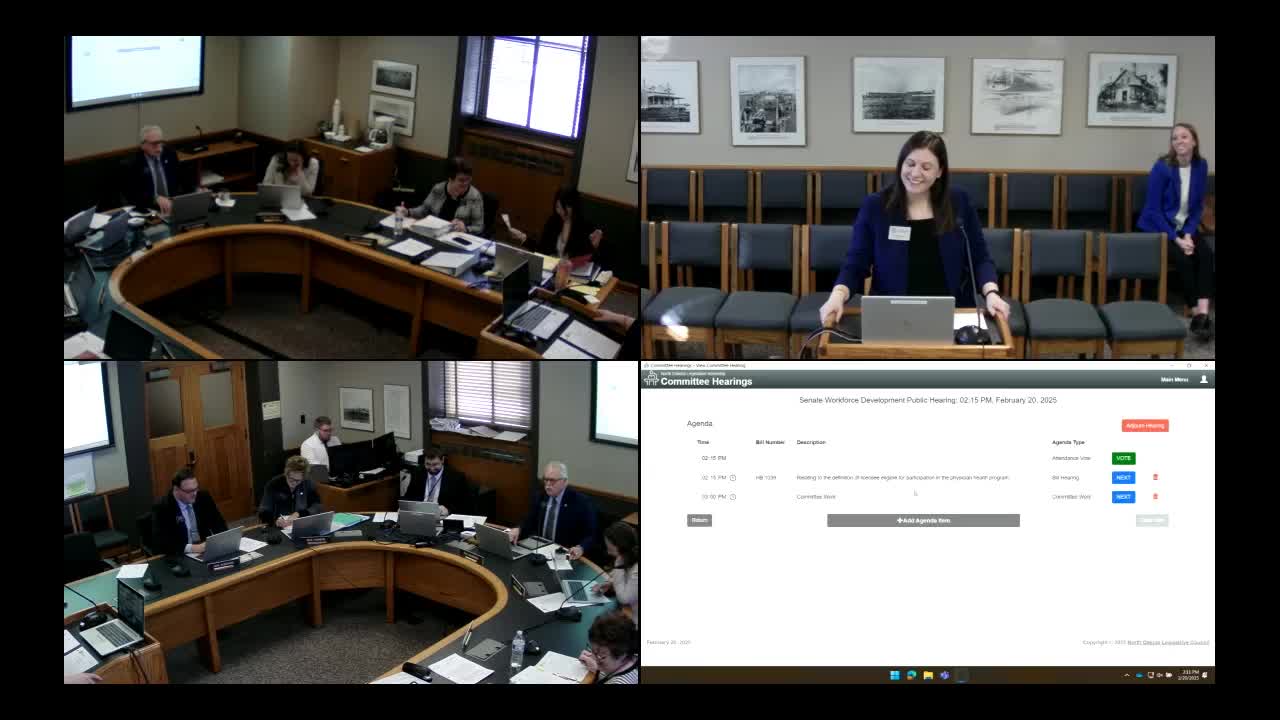Click the 'Committee Work' description text

pyautogui.click(x=816, y=497)
